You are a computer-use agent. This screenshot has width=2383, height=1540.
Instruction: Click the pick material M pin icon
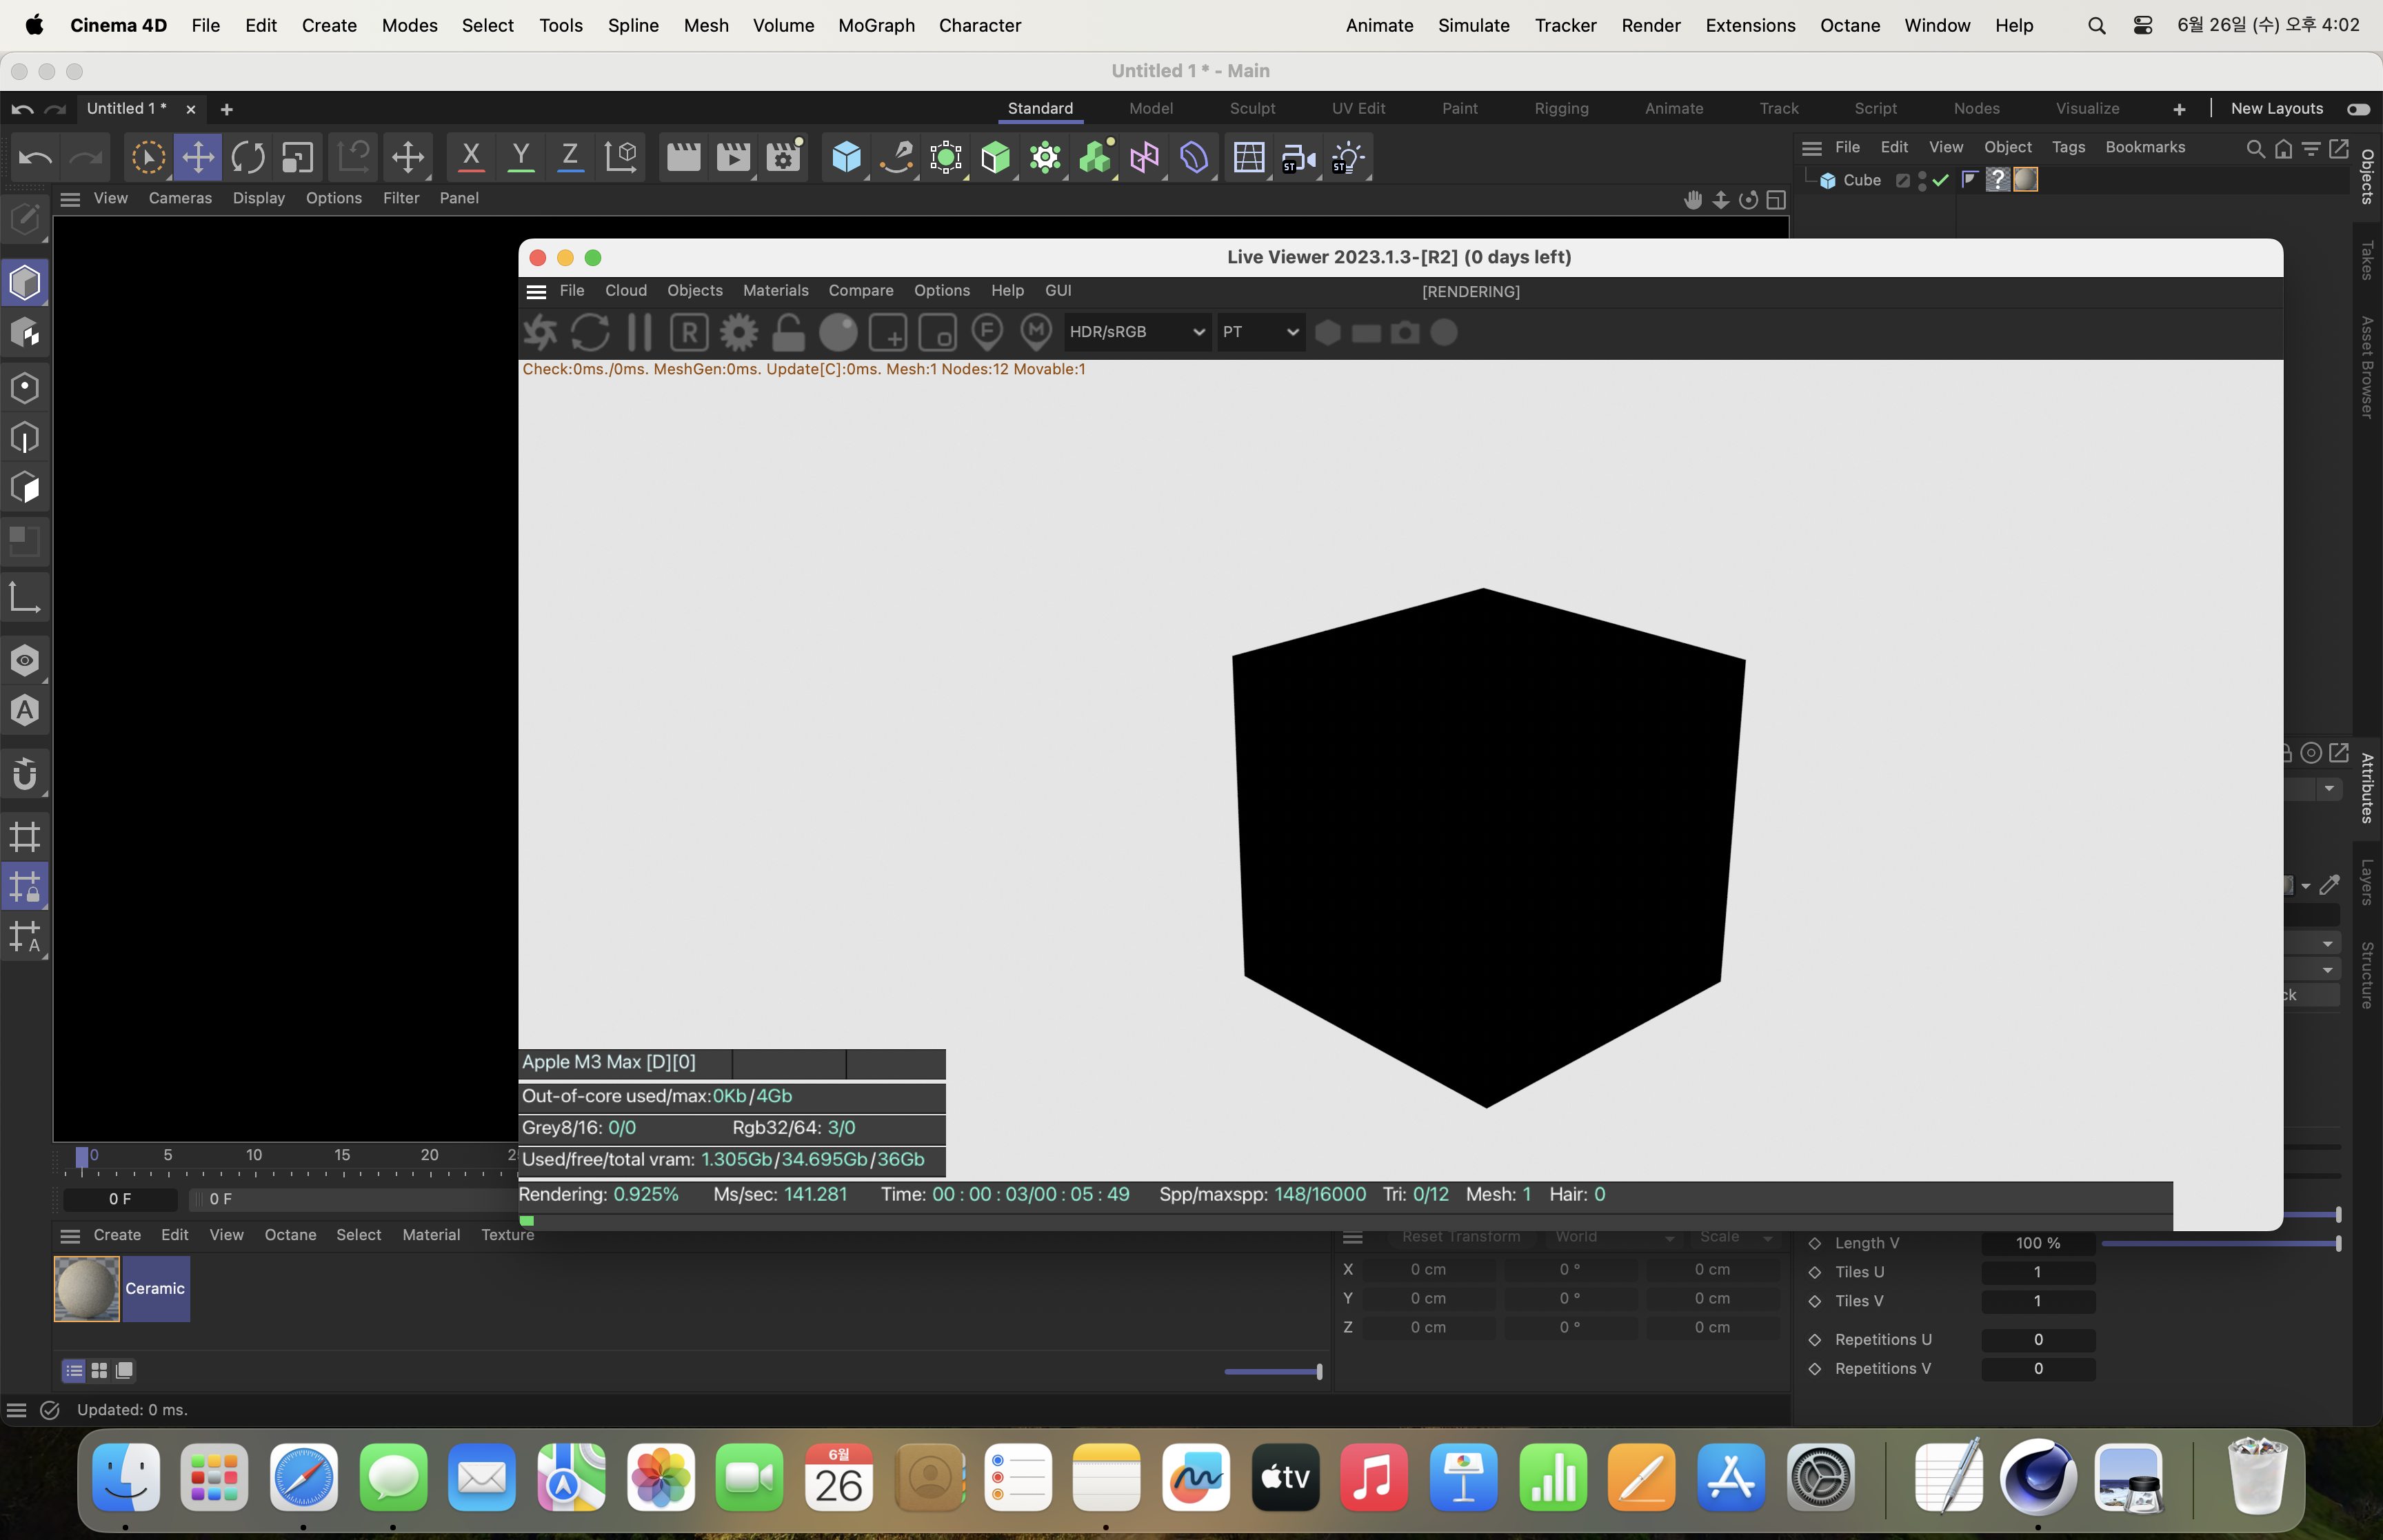point(1036,333)
